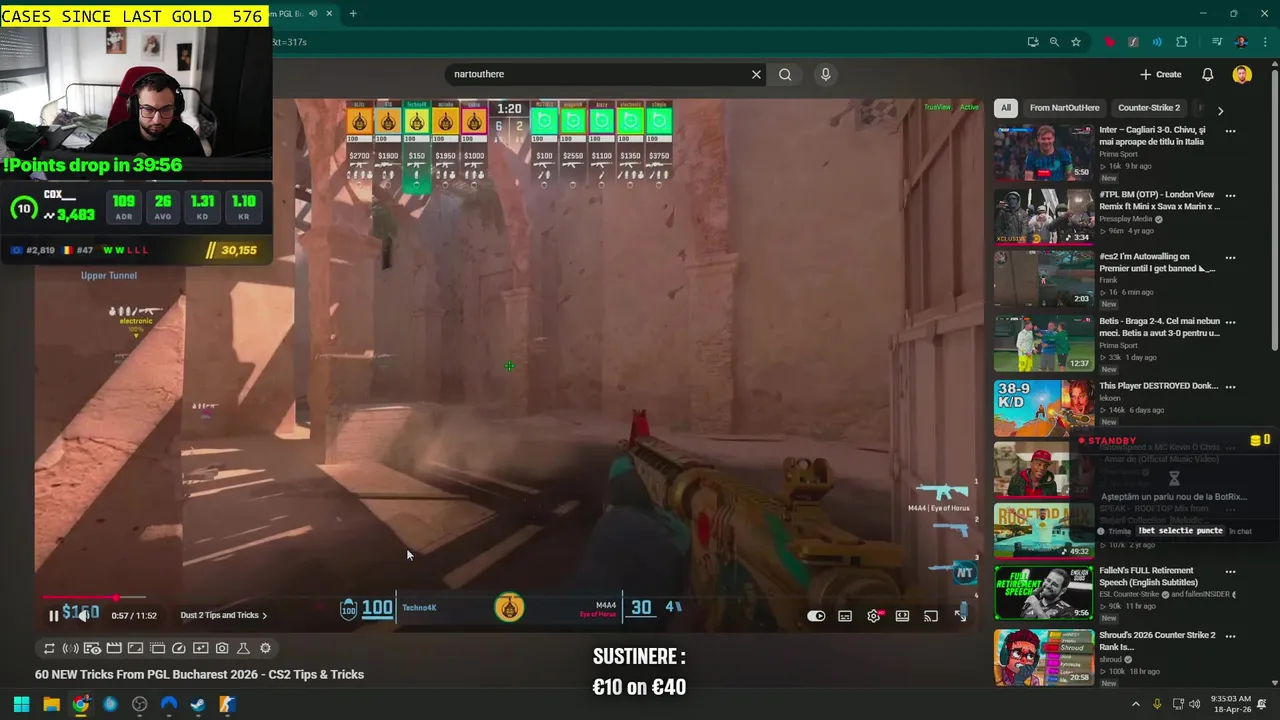Click the Play on TV cast icon

tap(931, 616)
